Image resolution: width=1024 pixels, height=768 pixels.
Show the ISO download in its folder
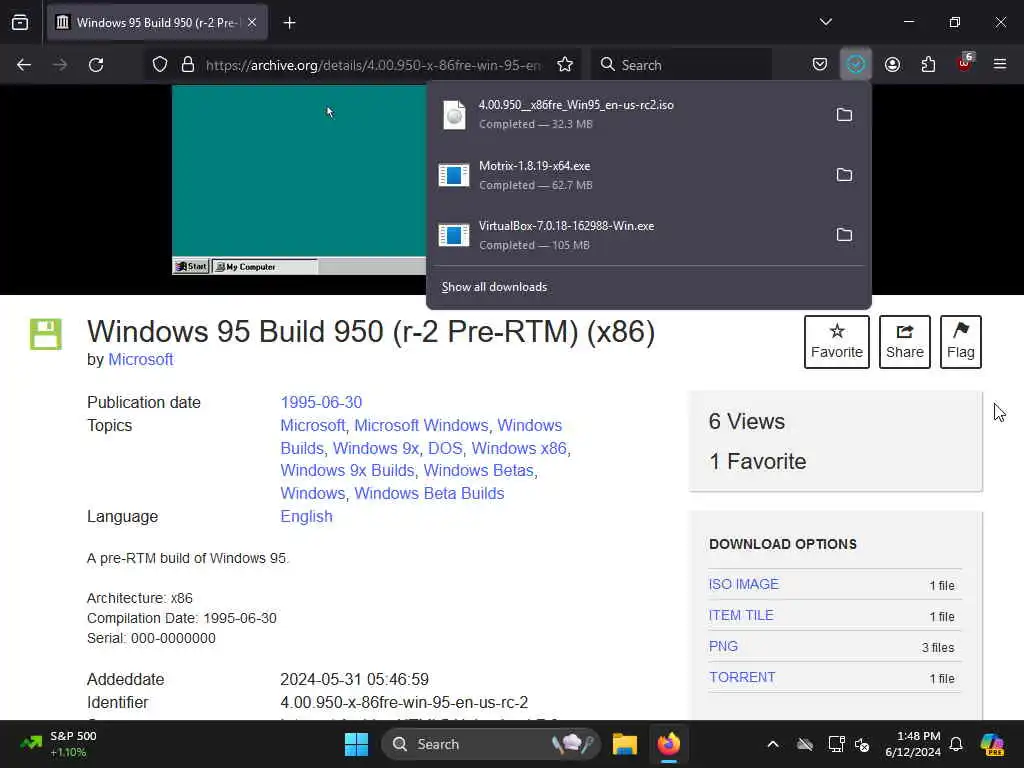[x=844, y=115]
